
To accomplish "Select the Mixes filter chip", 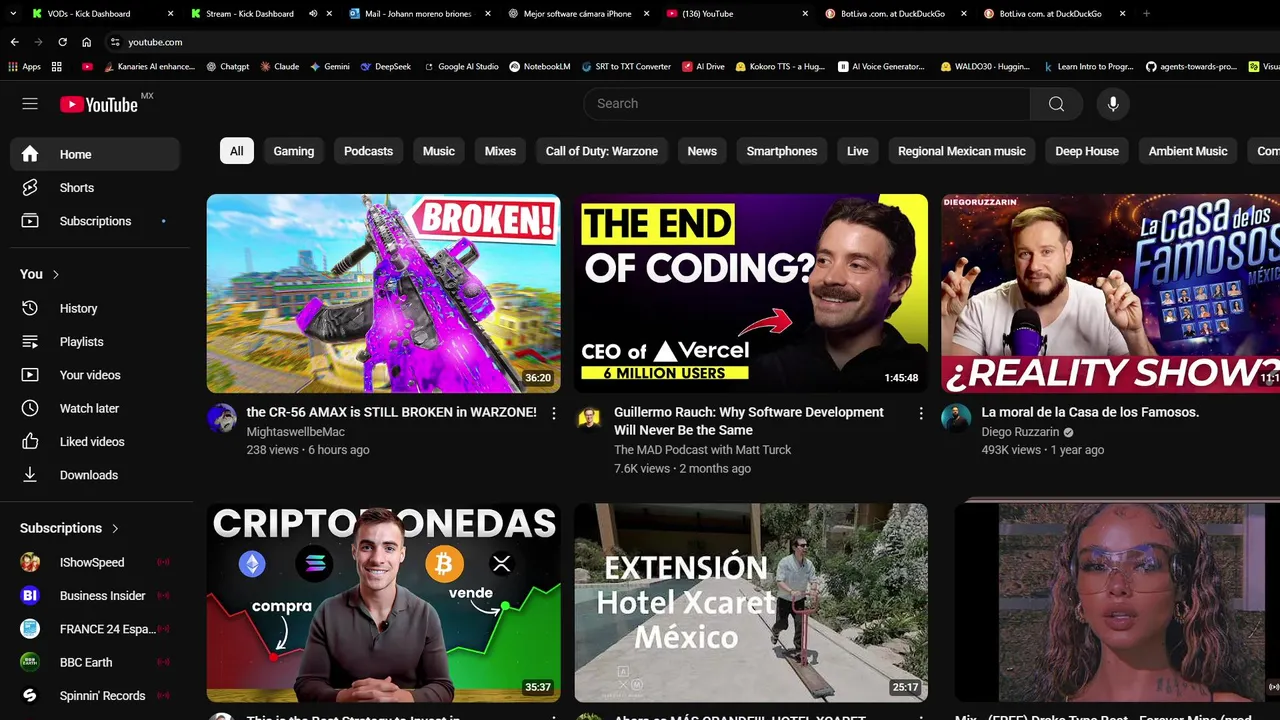I will 500,151.
